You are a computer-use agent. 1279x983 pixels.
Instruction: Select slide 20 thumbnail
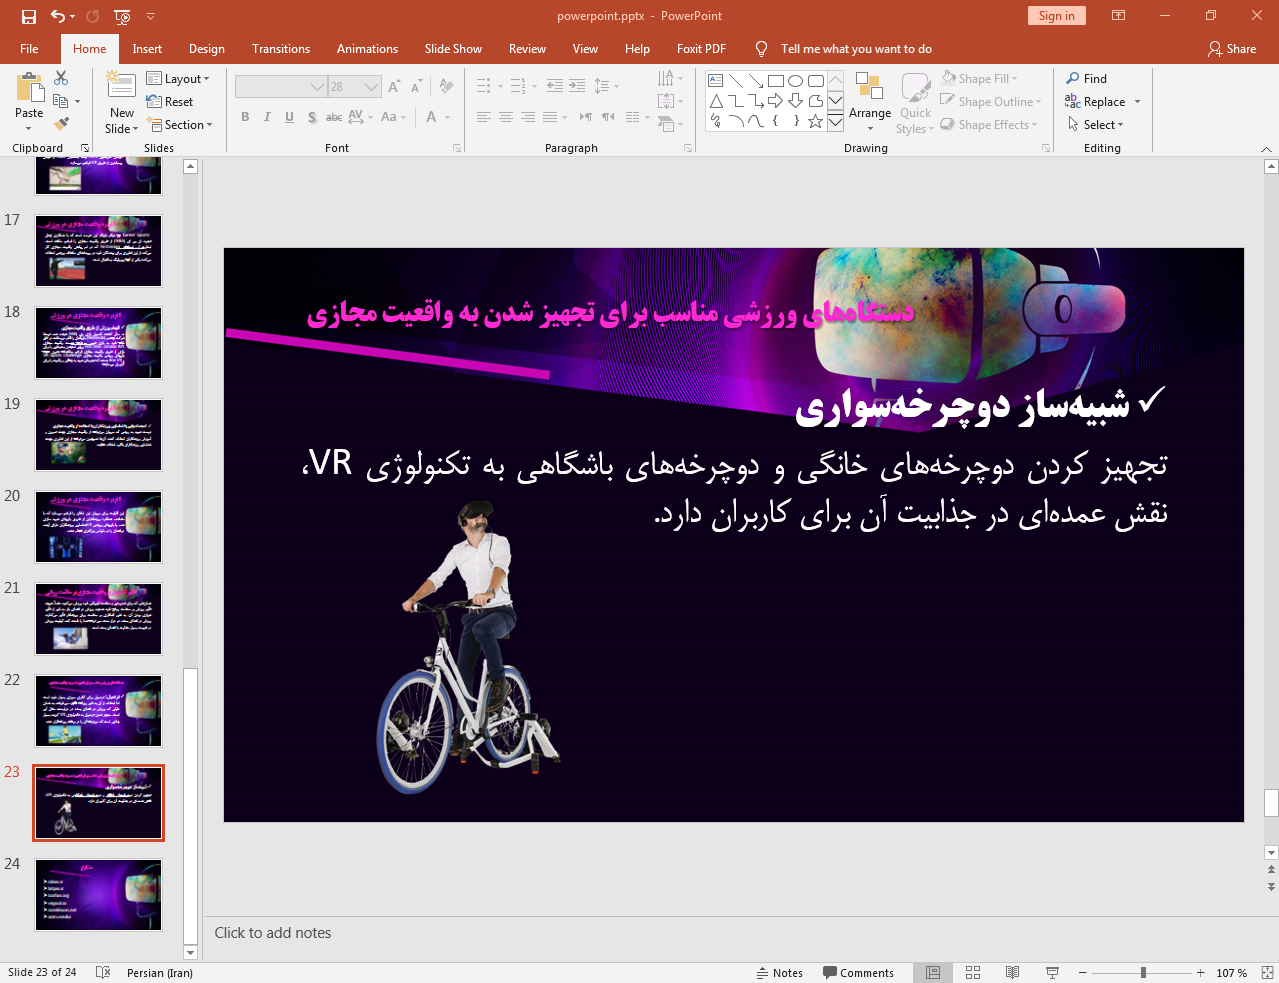click(x=98, y=527)
